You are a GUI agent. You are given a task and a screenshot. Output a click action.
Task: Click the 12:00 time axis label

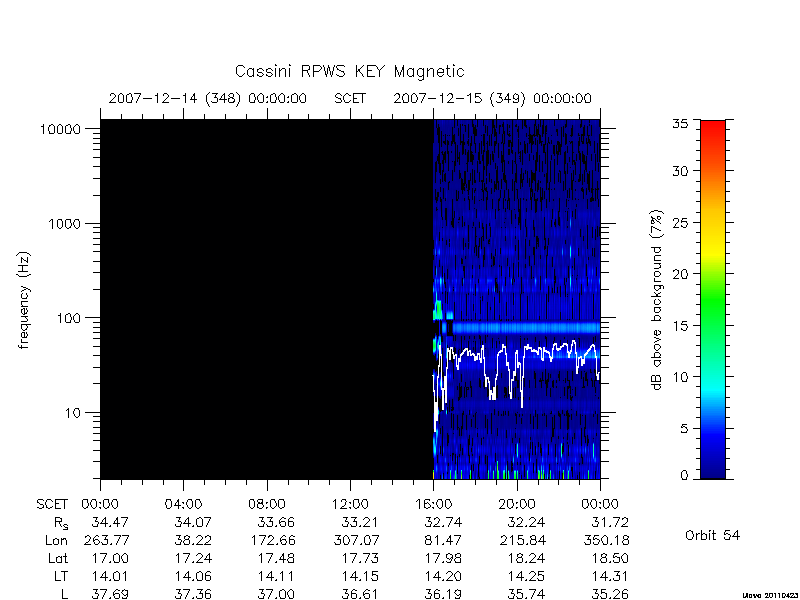tap(350, 504)
